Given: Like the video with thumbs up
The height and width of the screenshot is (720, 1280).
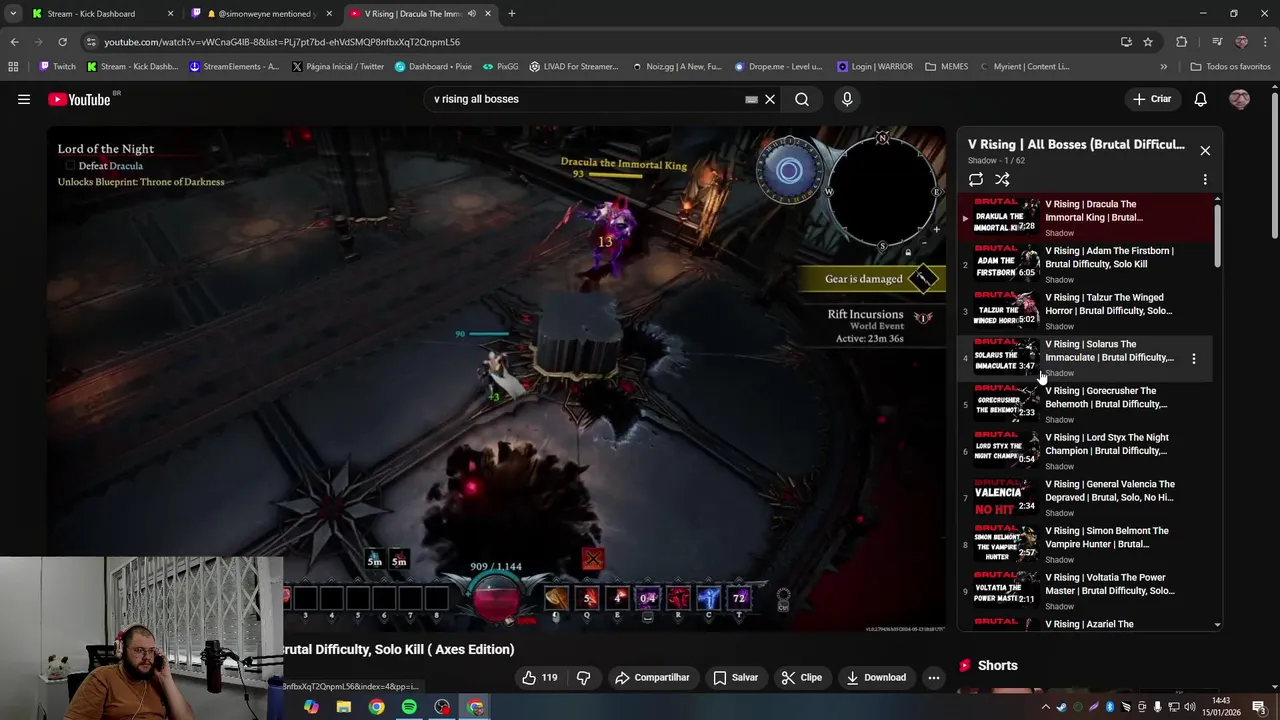Looking at the screenshot, I should (x=540, y=677).
